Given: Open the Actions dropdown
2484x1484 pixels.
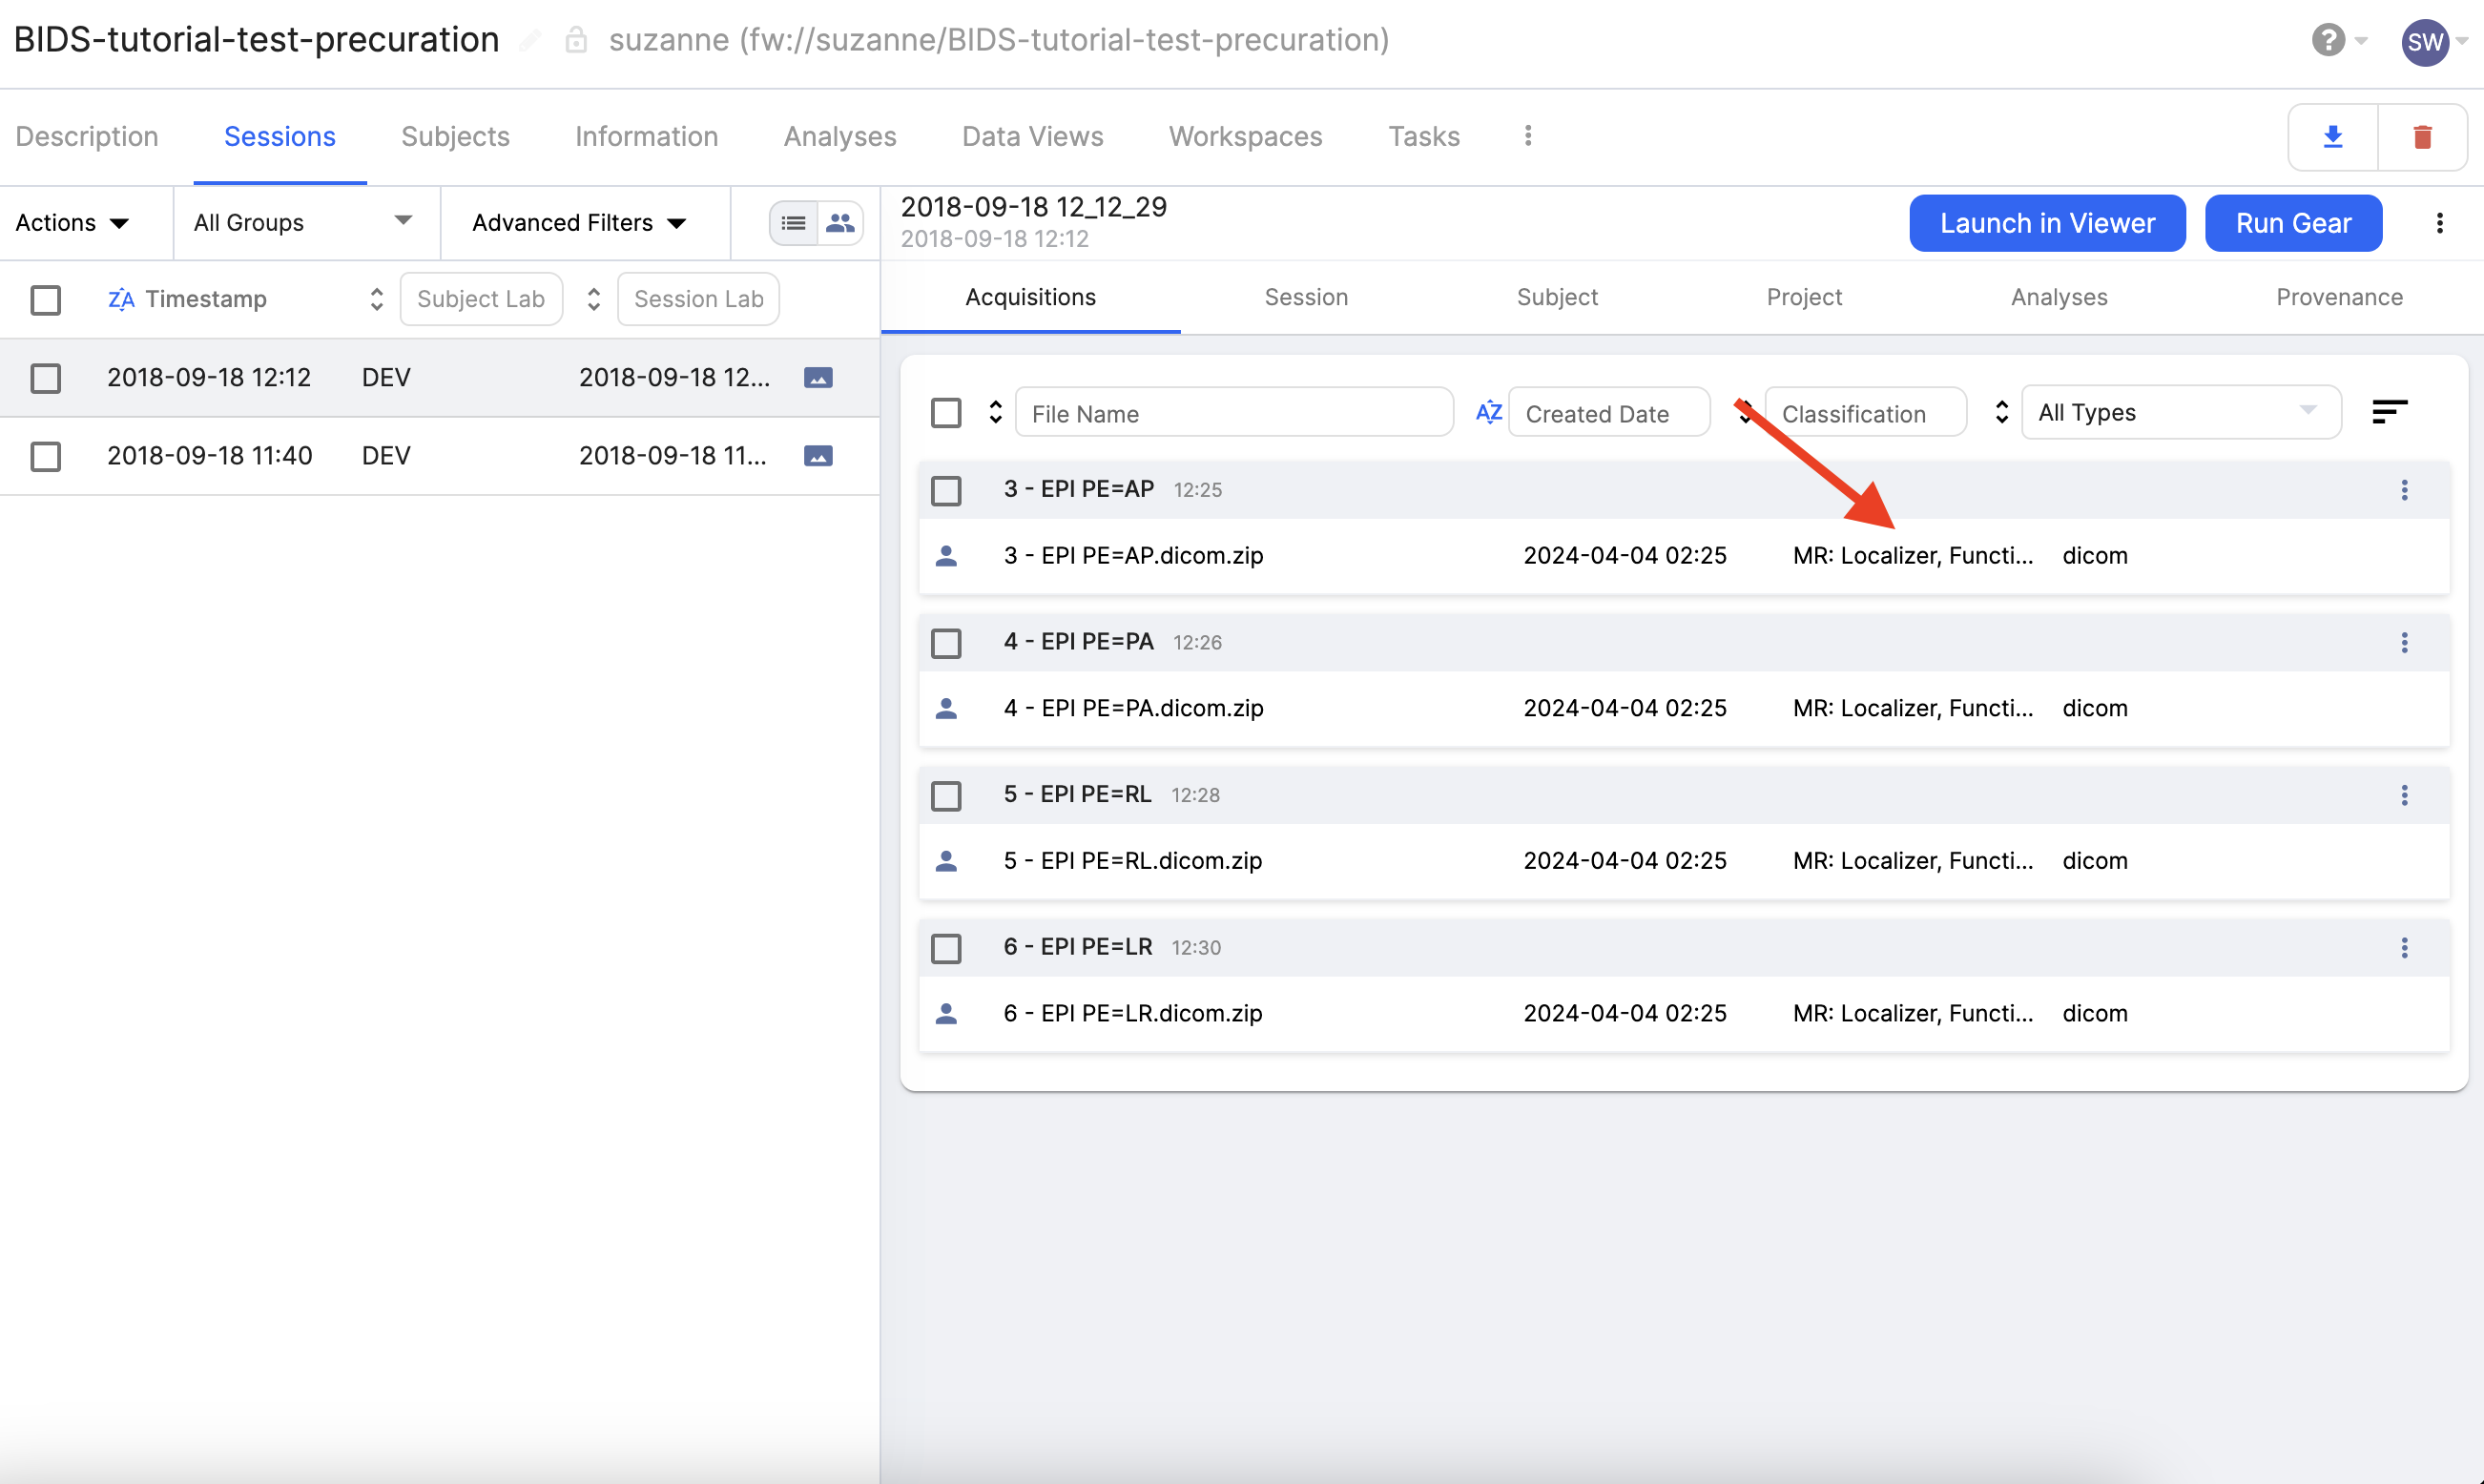Looking at the screenshot, I should pyautogui.click(x=72, y=223).
